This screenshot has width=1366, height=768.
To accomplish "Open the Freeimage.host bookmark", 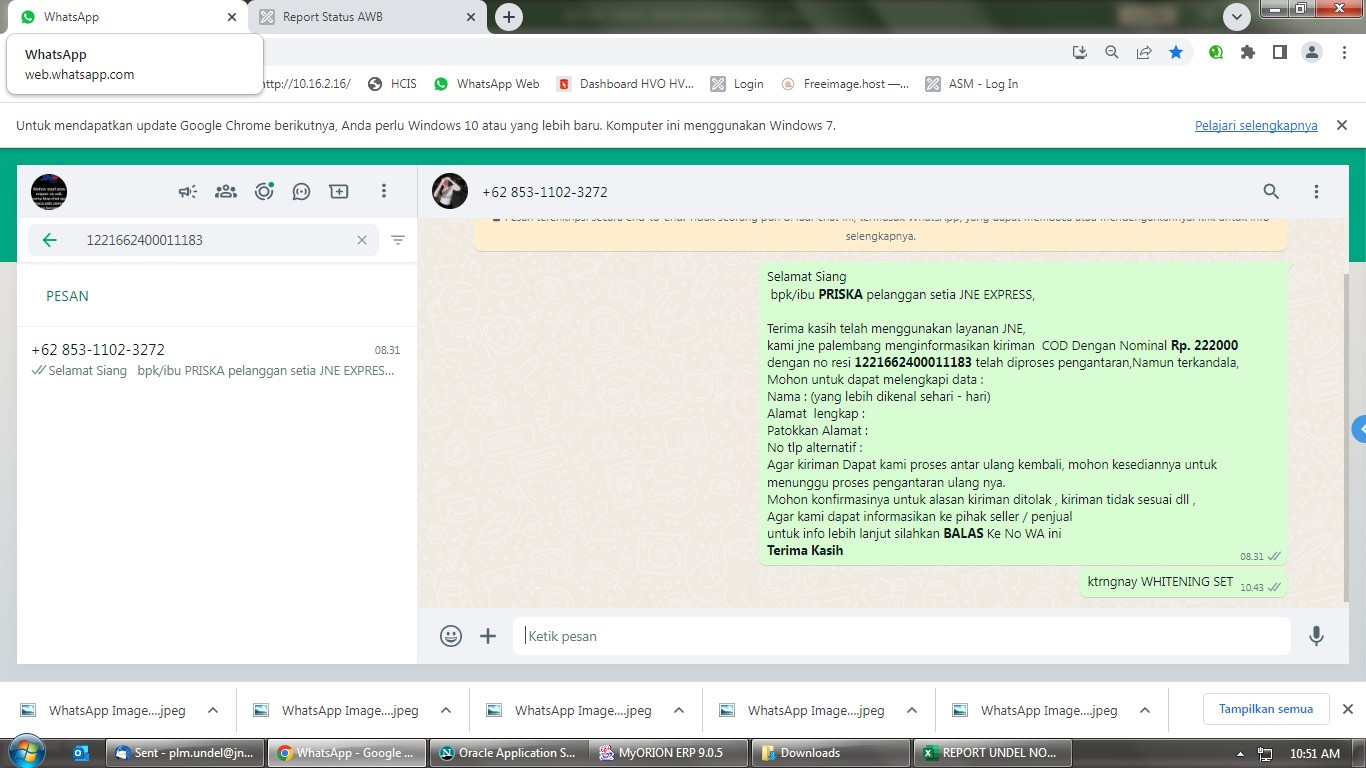I will coord(846,84).
